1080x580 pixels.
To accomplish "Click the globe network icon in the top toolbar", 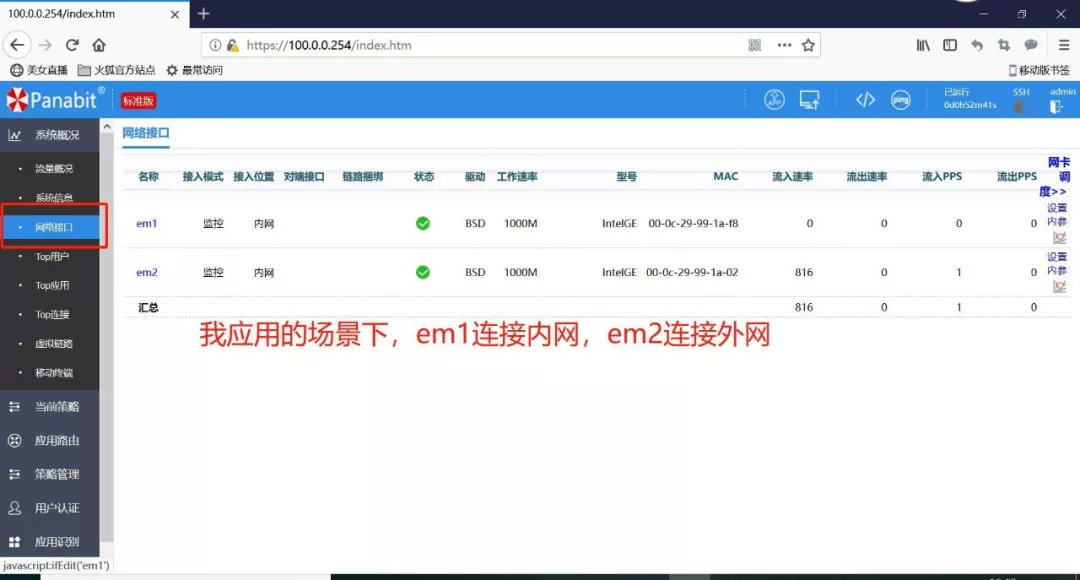I will pos(774,100).
